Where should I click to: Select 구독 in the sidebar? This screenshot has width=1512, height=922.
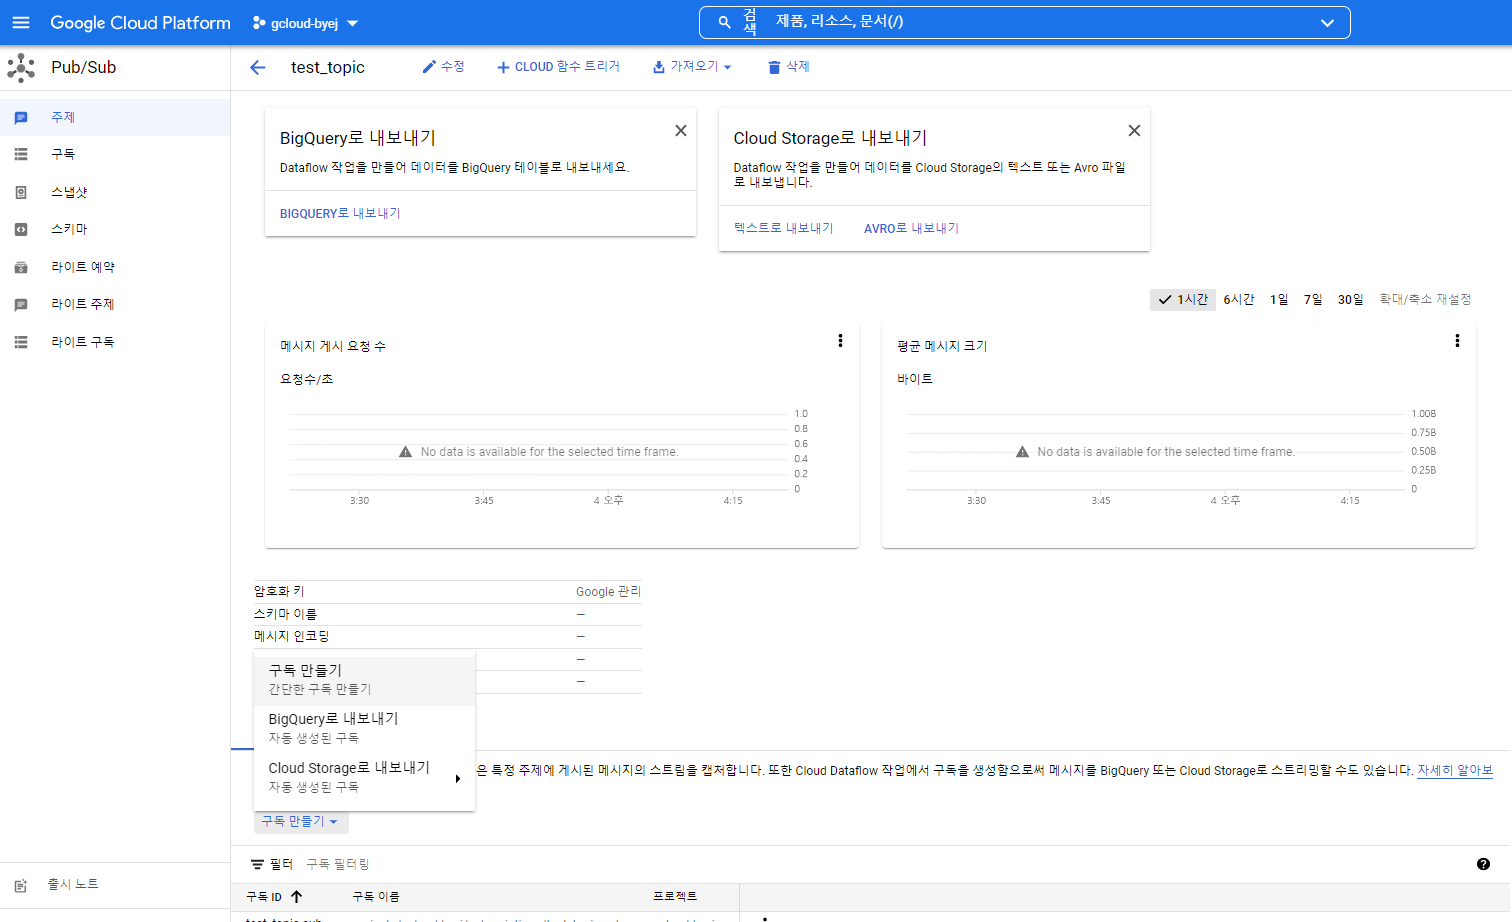(115, 154)
